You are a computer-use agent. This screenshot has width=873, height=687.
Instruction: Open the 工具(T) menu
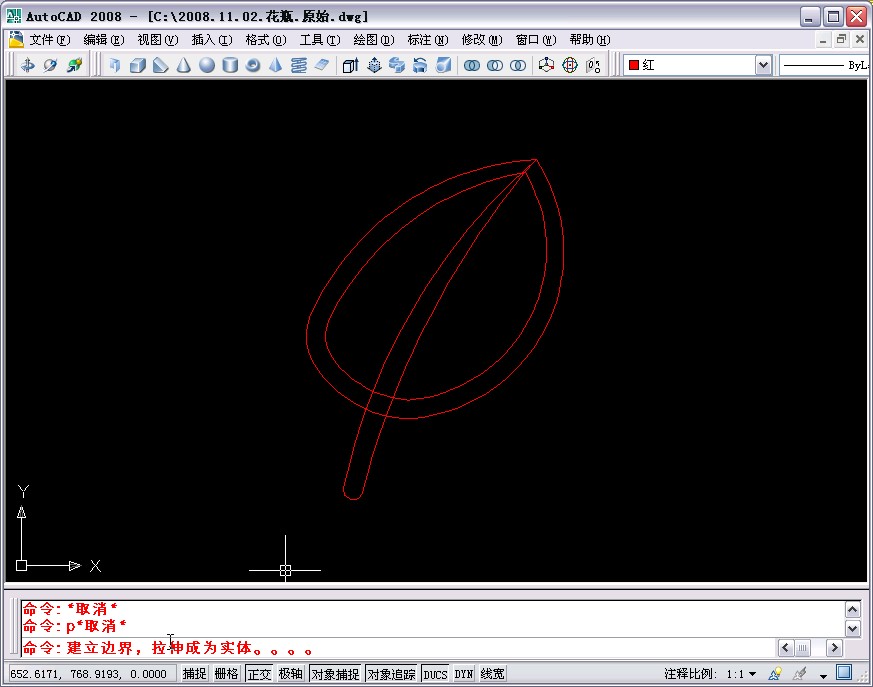point(320,40)
